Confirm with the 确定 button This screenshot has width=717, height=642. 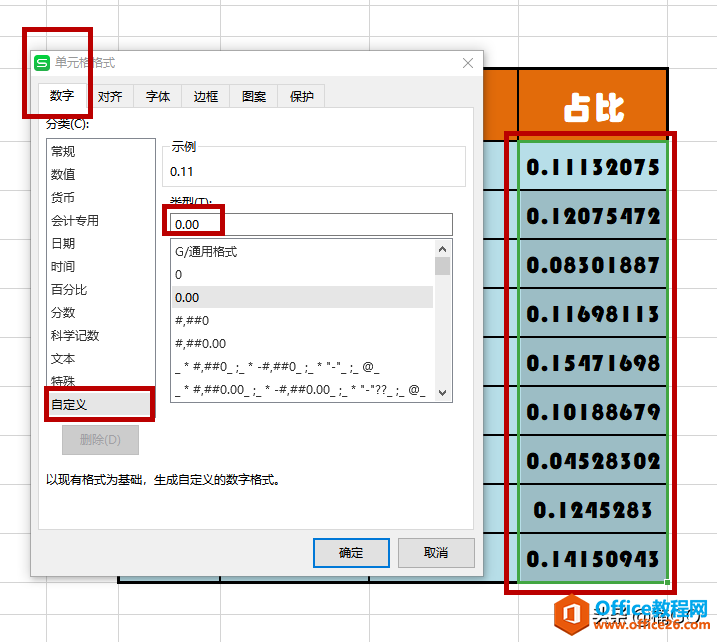pos(351,553)
